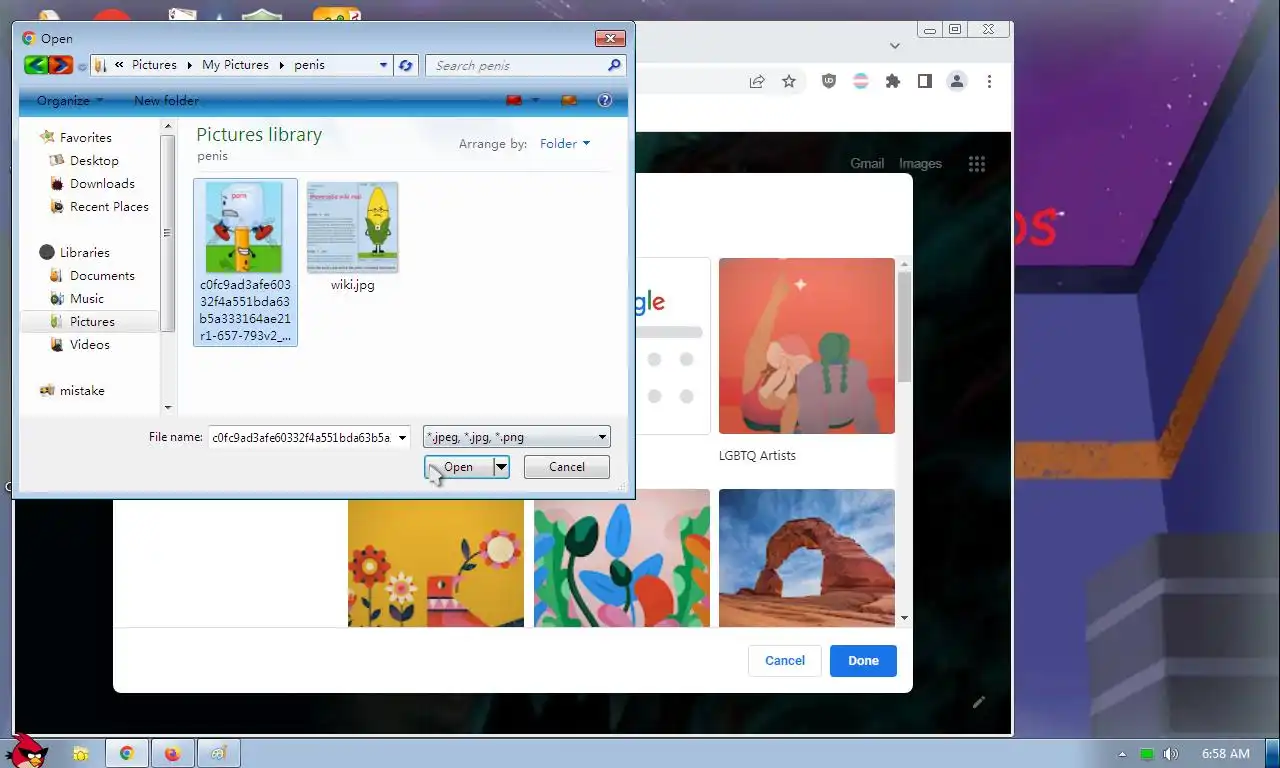
Task: Select mistake in the navigation pane
Action: [x=82, y=390]
